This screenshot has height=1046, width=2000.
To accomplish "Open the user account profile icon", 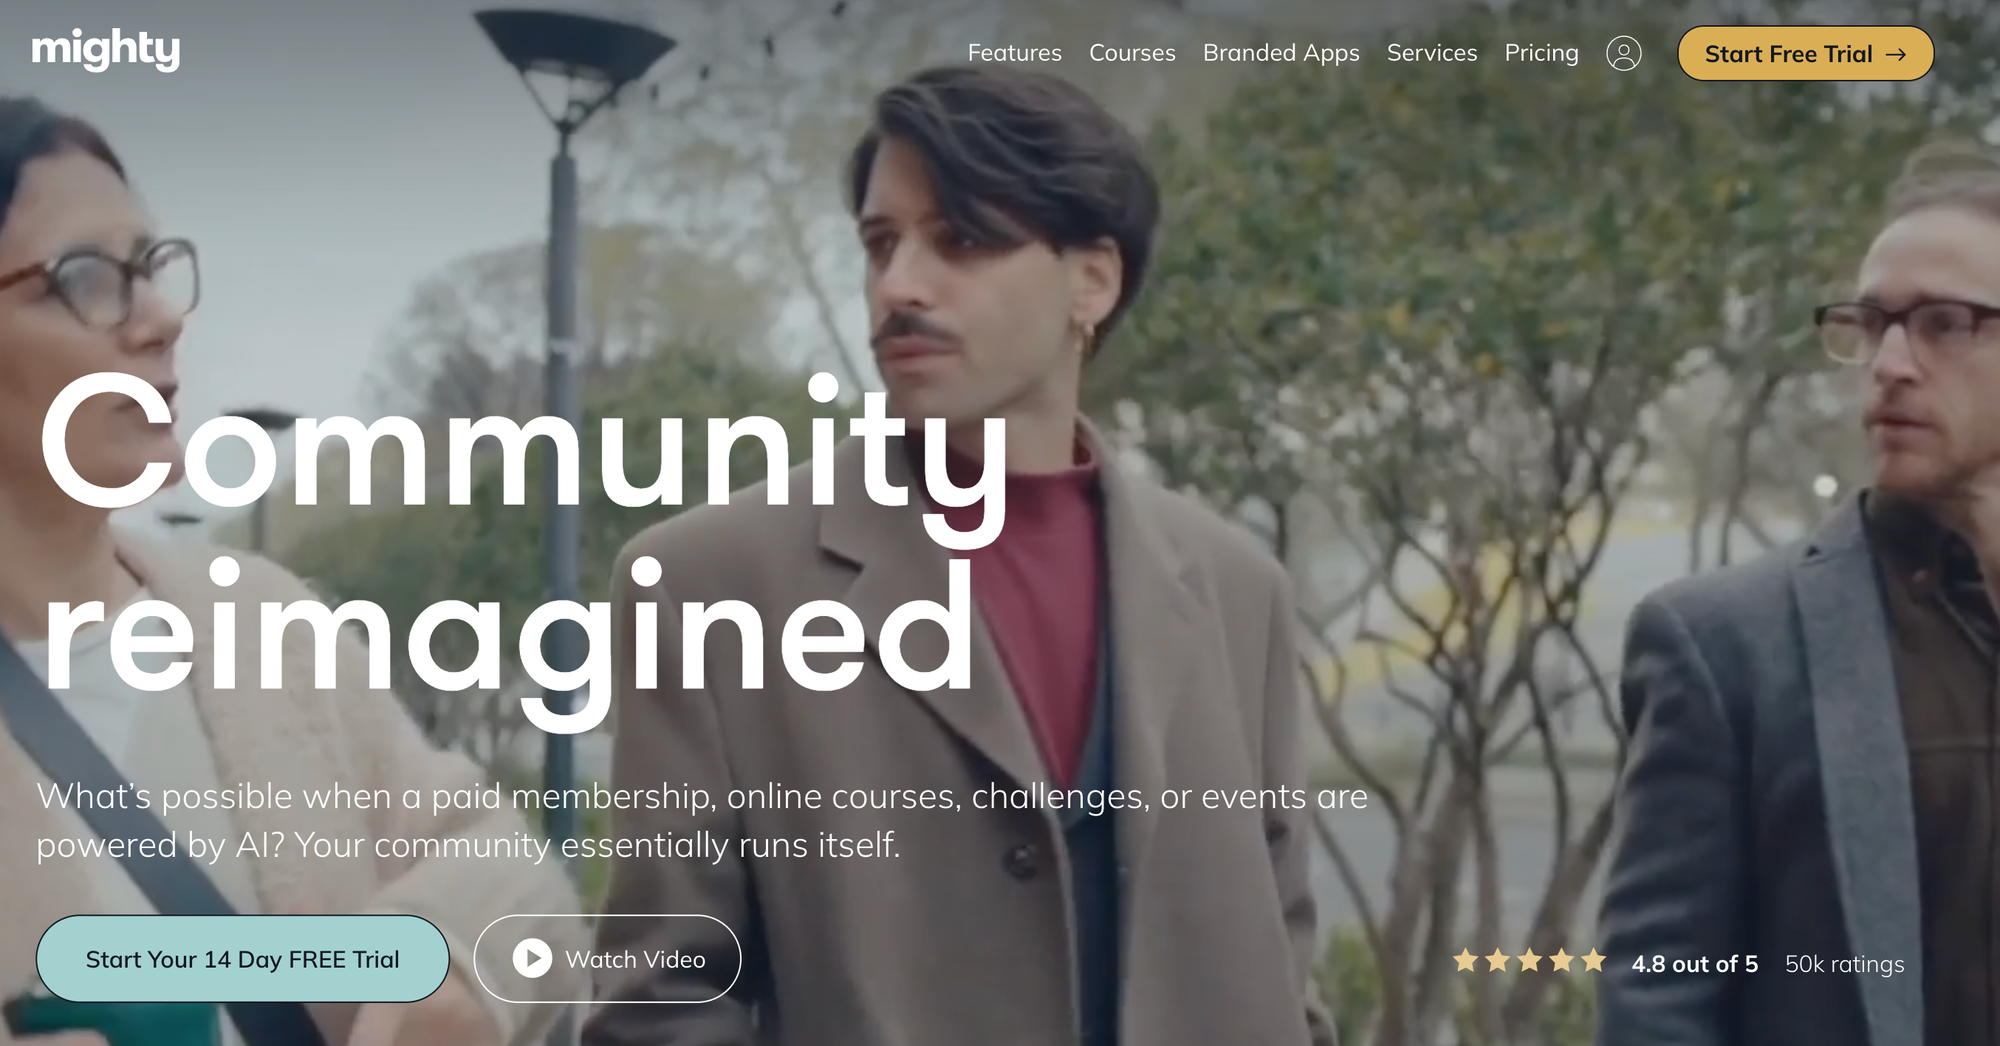I will click(x=1623, y=53).
